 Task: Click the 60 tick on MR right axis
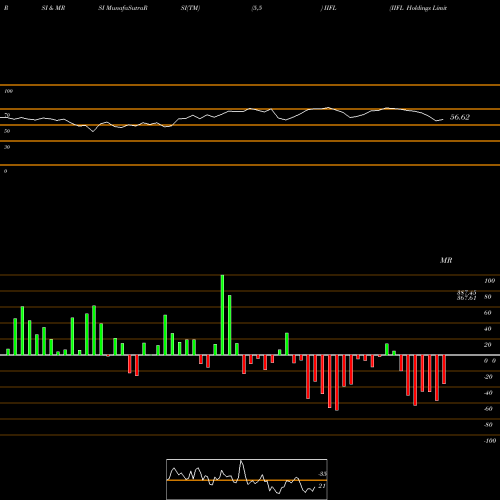(487, 313)
